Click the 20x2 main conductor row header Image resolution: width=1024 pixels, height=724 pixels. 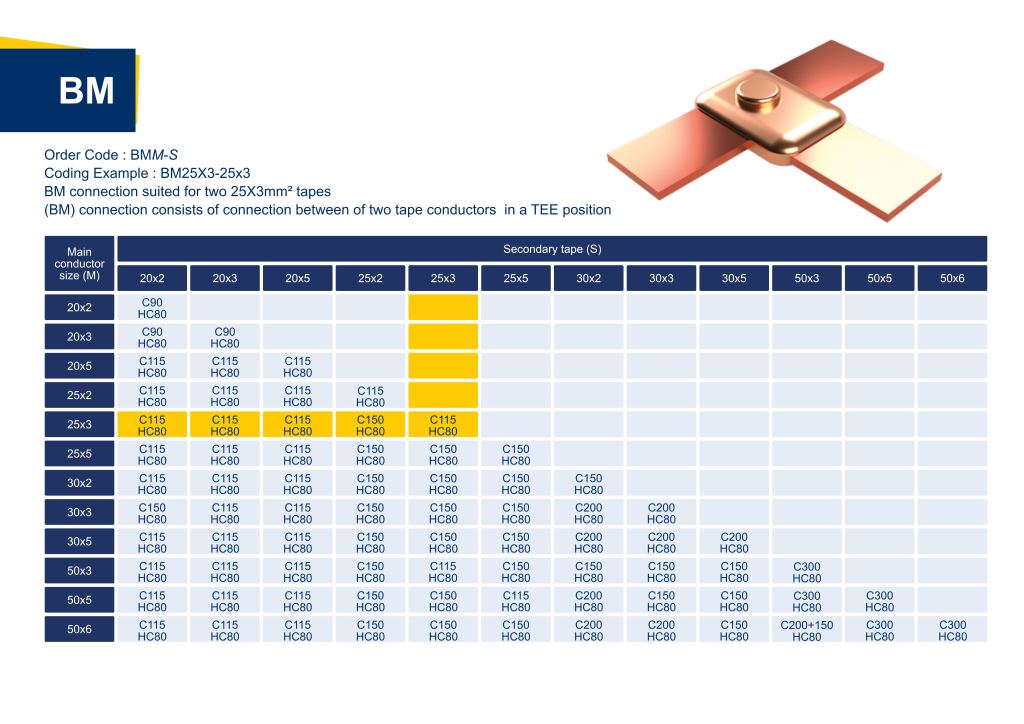(79, 308)
